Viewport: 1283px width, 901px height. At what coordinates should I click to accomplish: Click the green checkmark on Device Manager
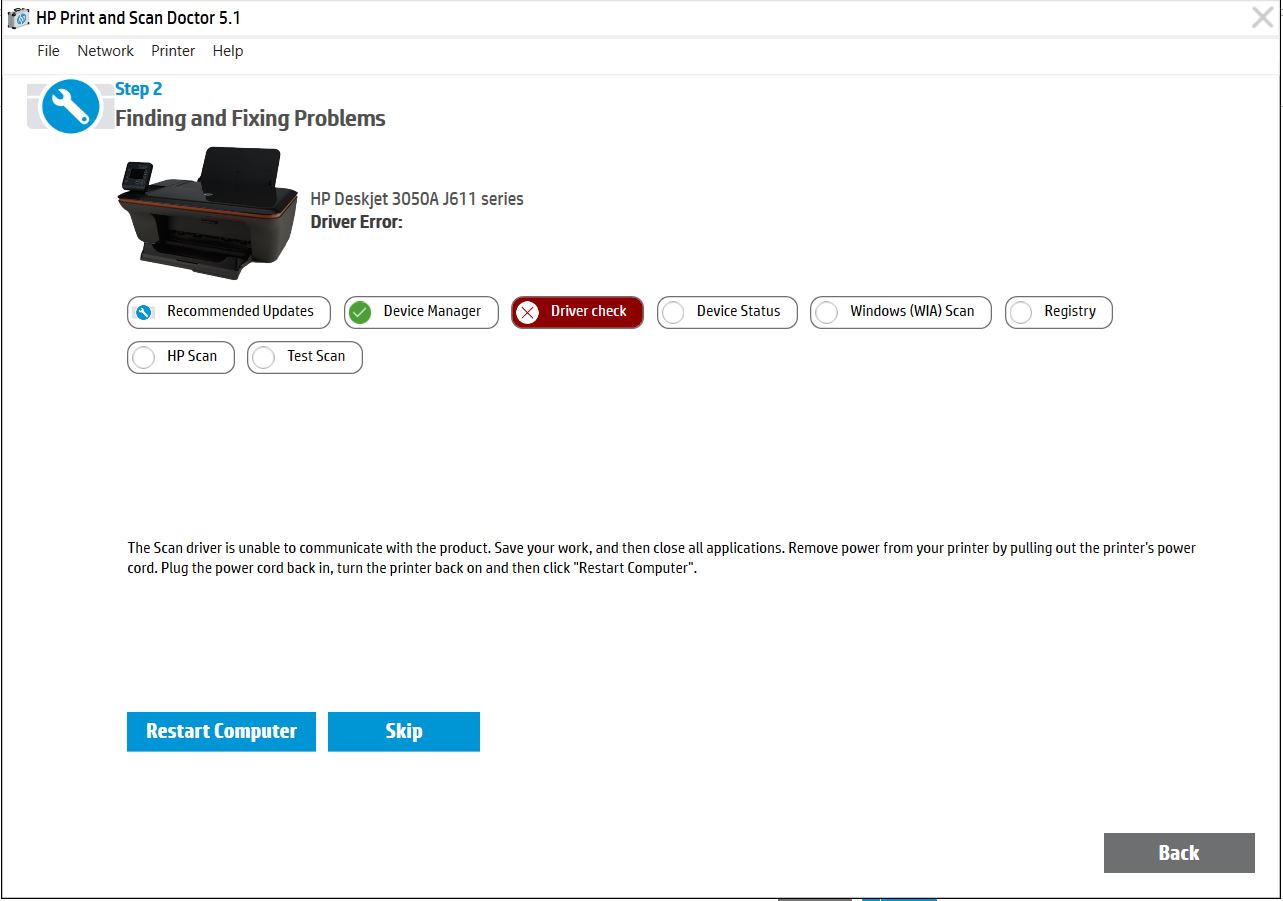pos(361,313)
